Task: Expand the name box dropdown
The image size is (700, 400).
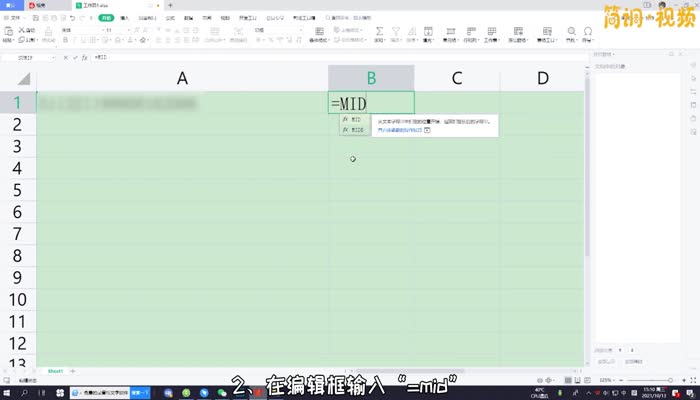Action: pos(55,58)
